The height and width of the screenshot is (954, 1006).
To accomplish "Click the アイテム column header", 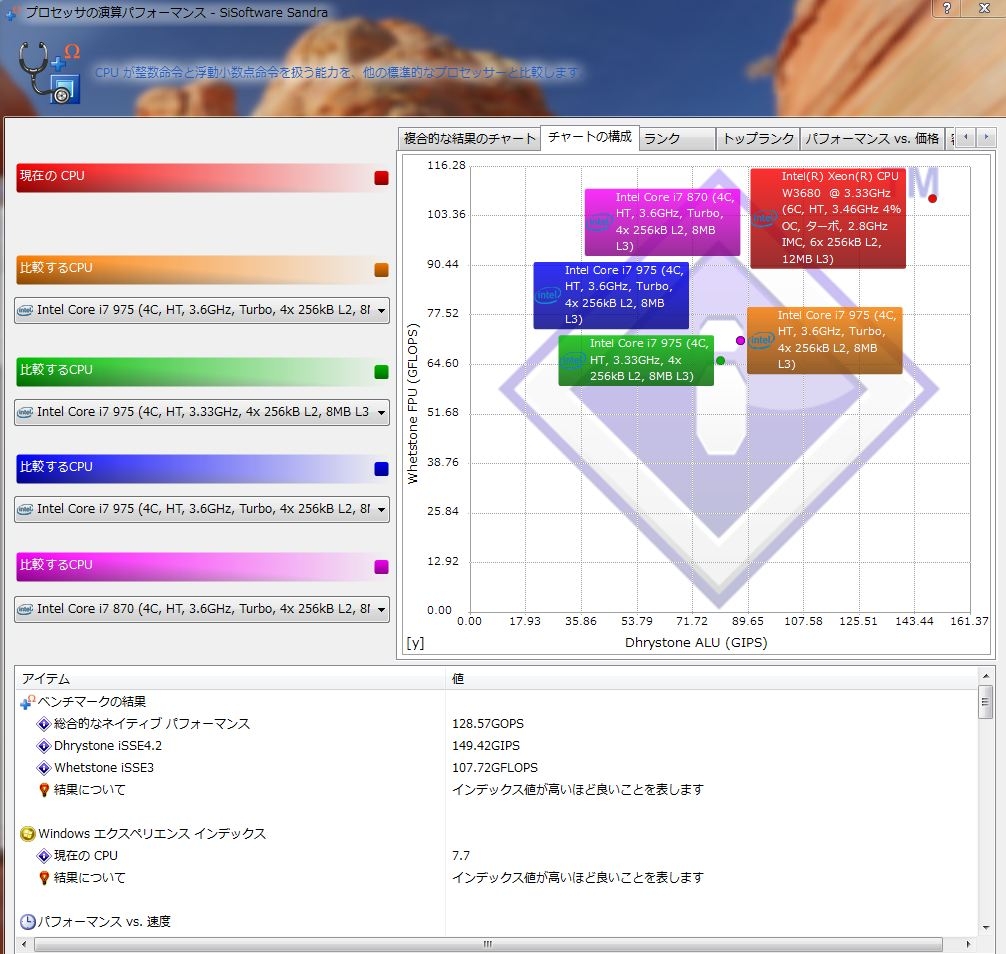I will (230, 678).
